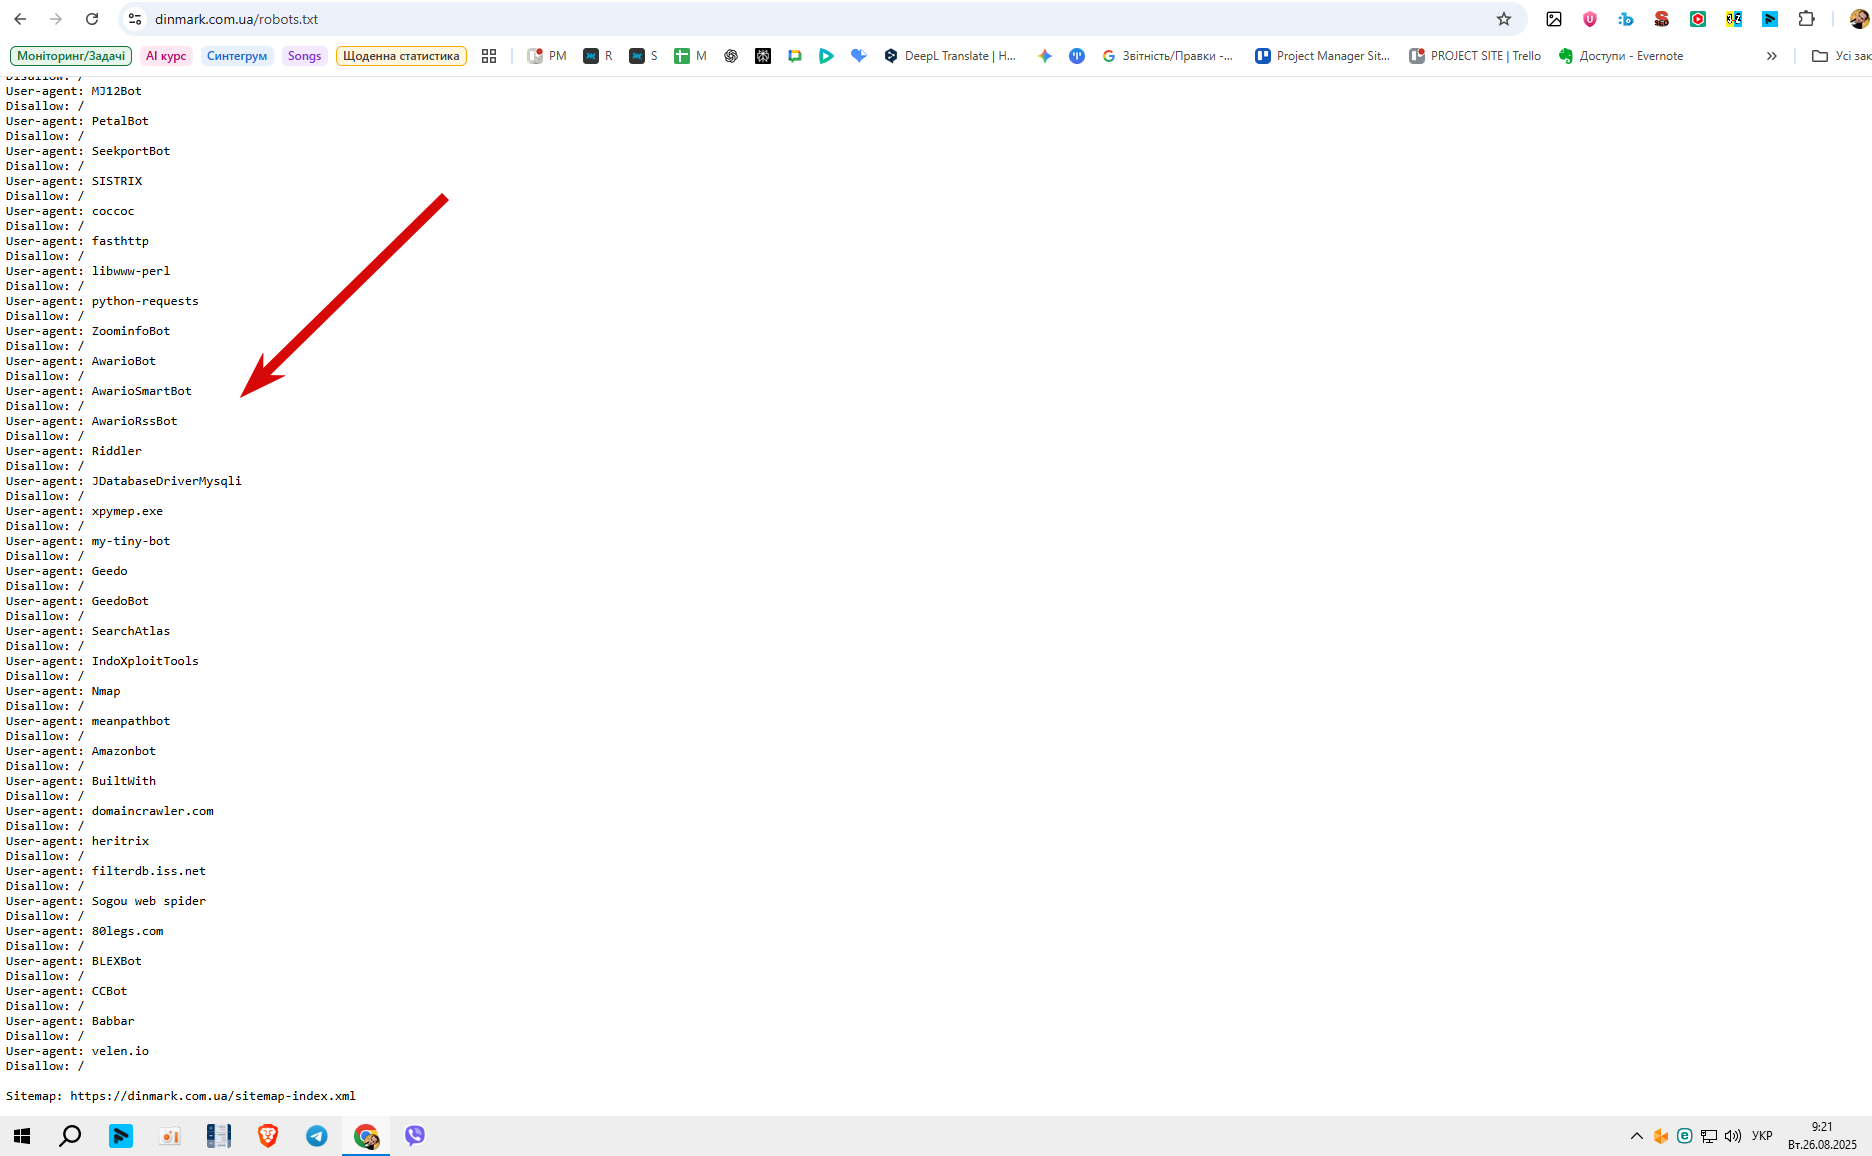Open the Gemini sparkle bookmark
Viewport: 1872px width, 1156px height.
click(1045, 56)
